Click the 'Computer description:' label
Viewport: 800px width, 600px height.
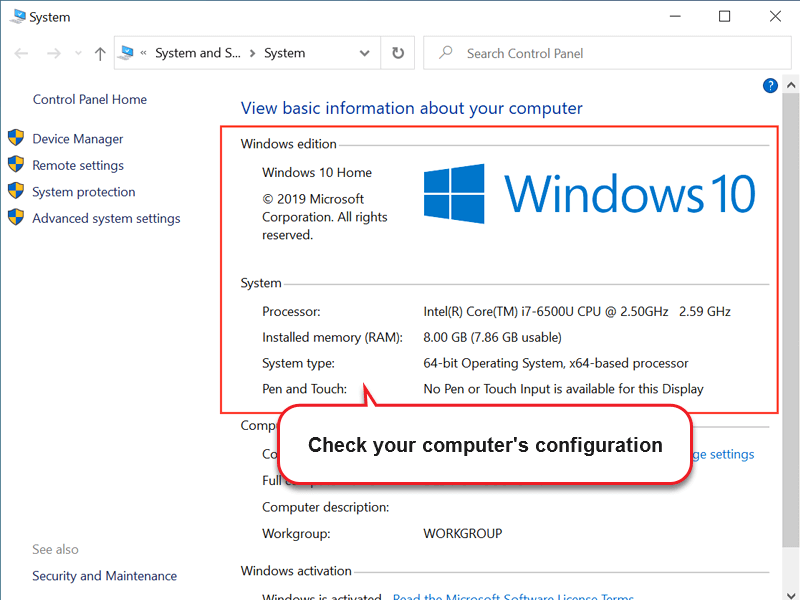pos(326,507)
